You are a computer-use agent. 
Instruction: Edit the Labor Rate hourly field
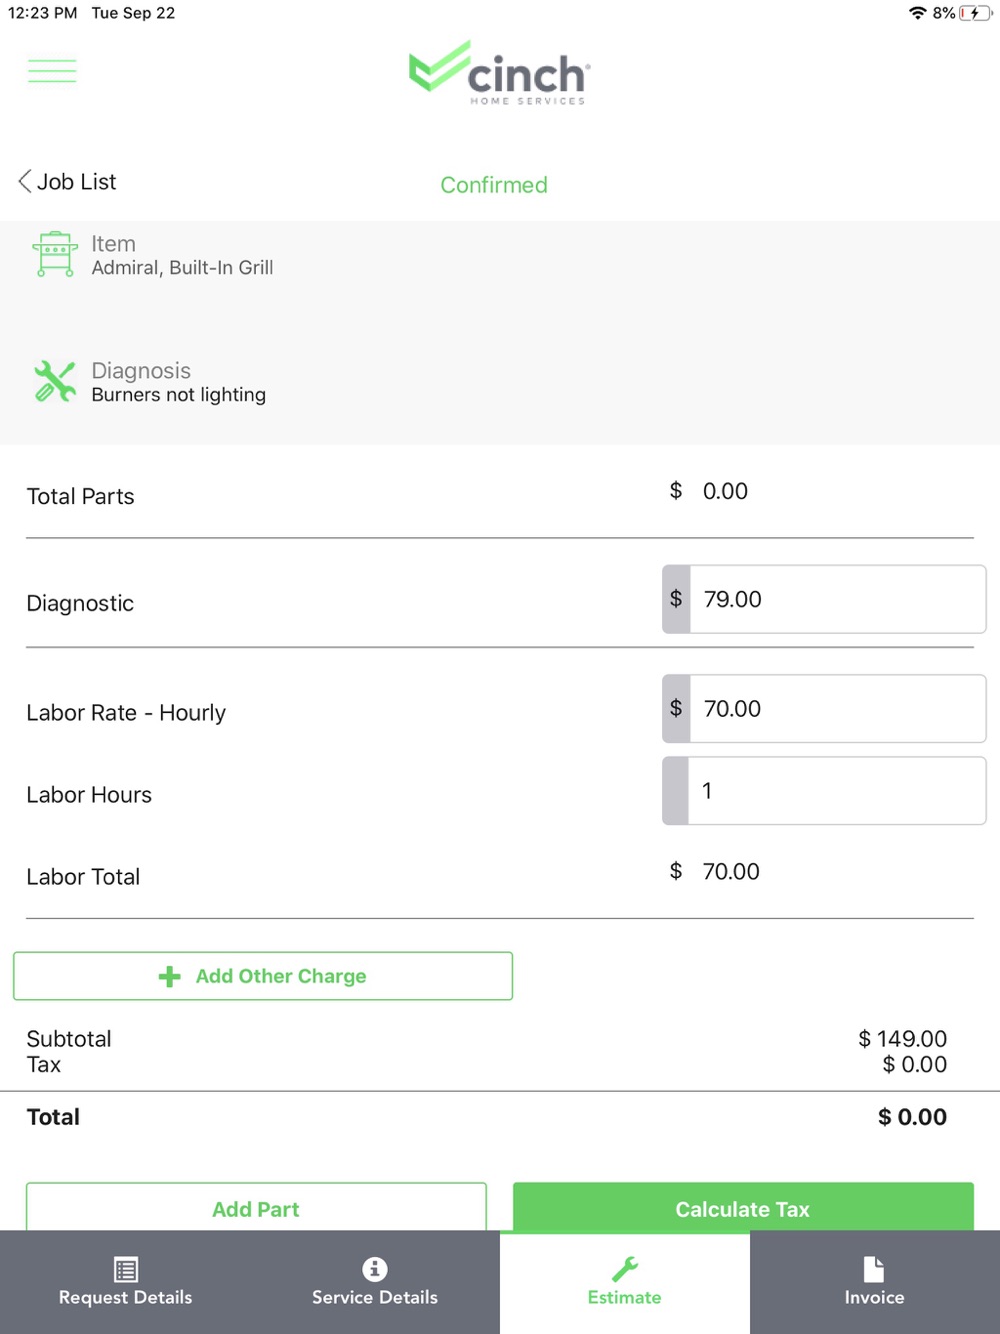[836, 709]
